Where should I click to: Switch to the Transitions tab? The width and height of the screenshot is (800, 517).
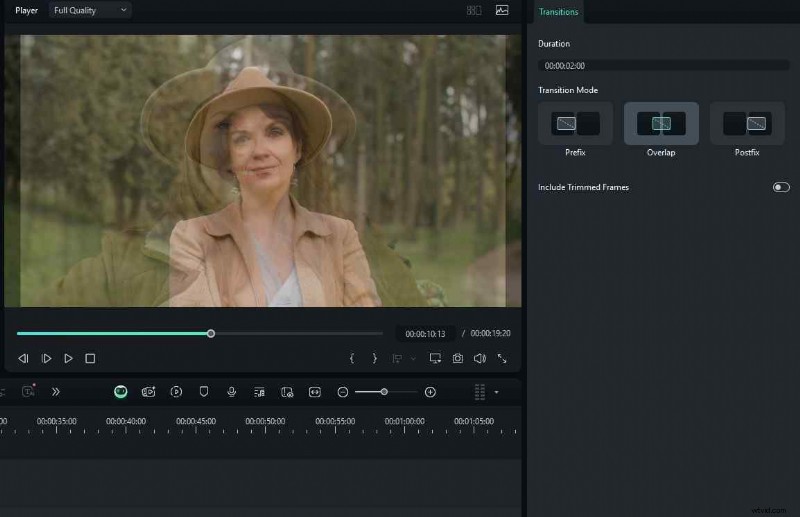558,11
